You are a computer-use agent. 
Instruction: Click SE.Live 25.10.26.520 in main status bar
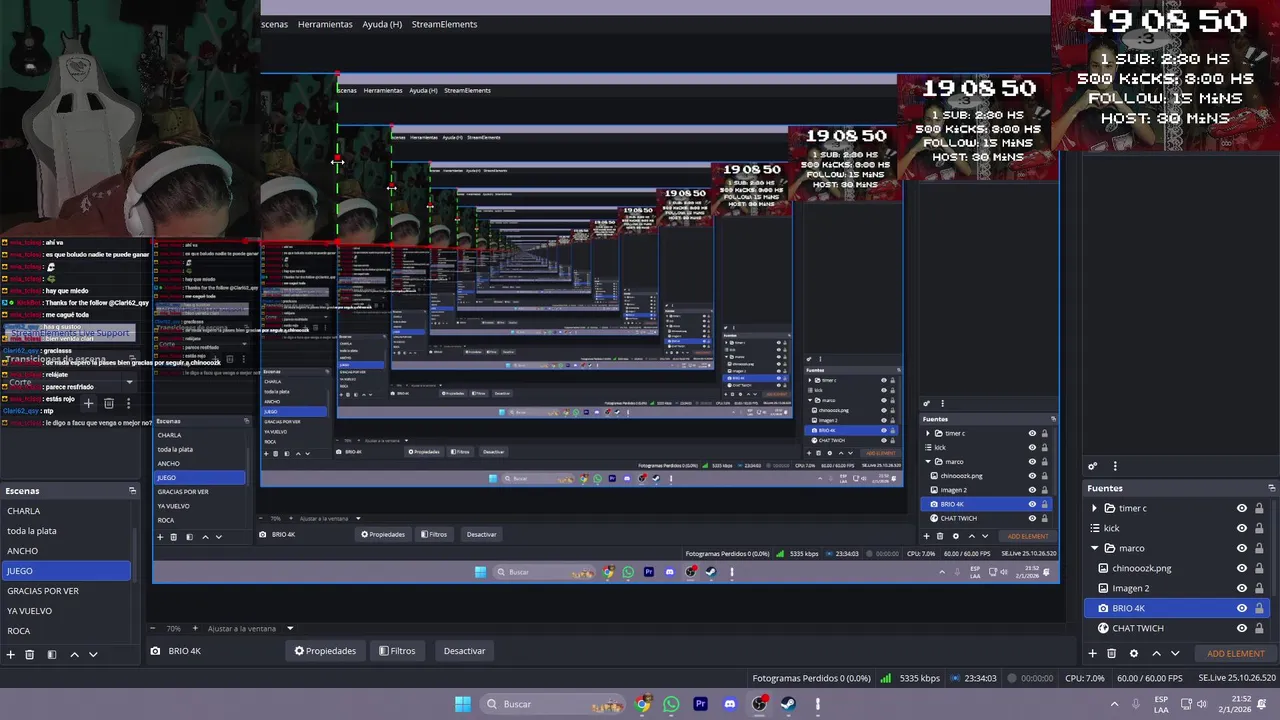point(1237,678)
